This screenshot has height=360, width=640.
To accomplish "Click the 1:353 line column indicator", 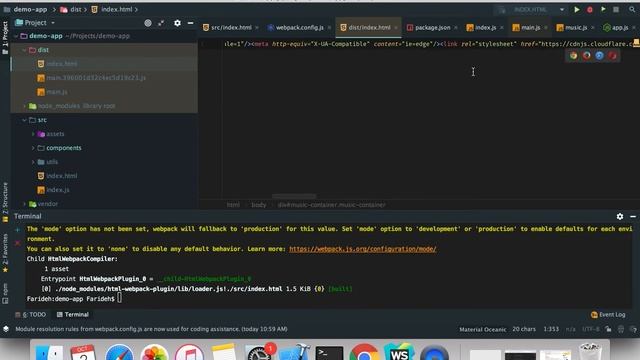I will coord(551,329).
